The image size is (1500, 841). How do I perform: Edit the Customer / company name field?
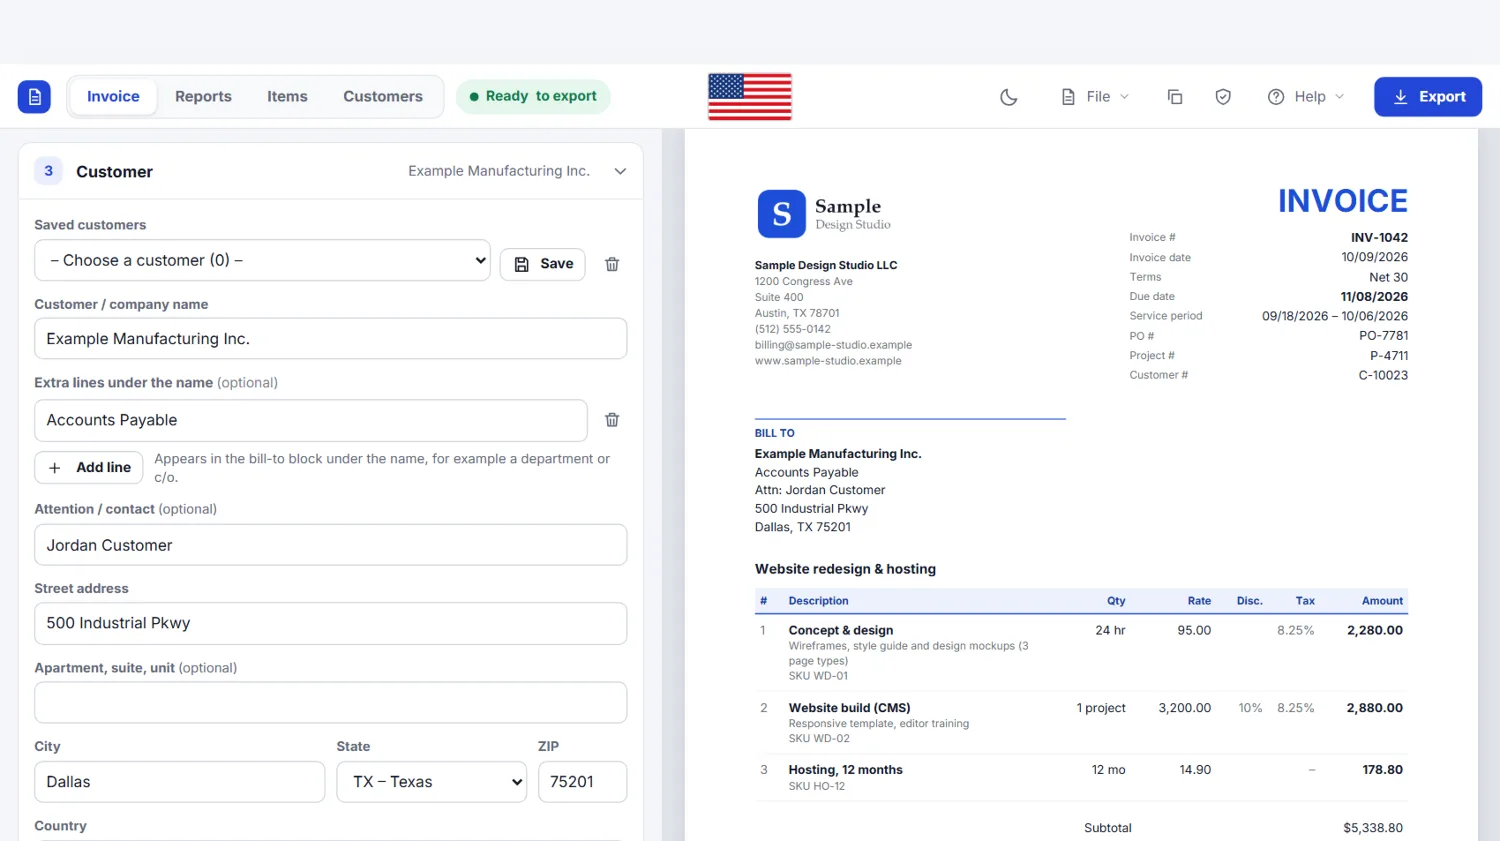coord(331,339)
